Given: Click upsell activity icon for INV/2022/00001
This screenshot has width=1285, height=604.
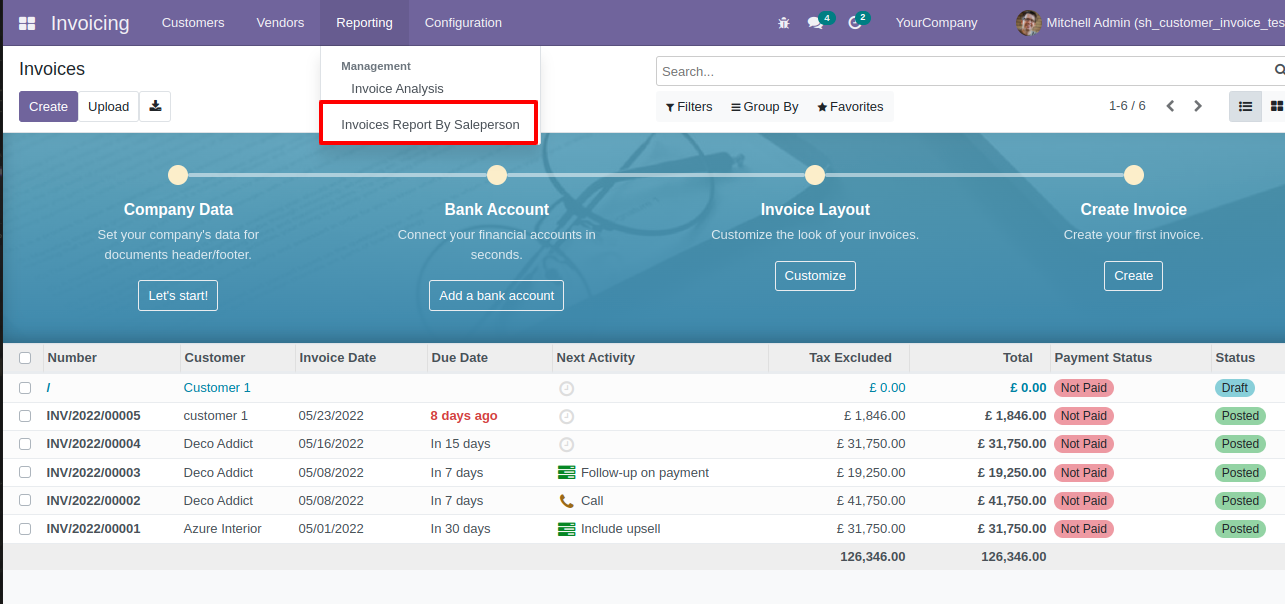Looking at the screenshot, I should (x=566, y=529).
